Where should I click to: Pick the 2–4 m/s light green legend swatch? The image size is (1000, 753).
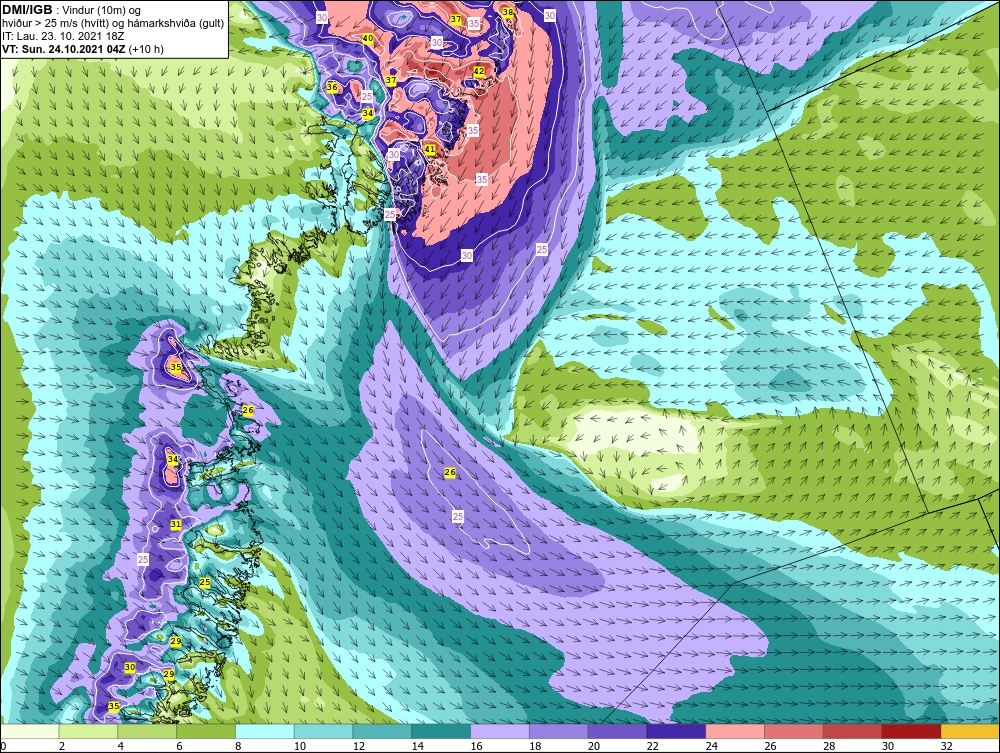point(88,731)
